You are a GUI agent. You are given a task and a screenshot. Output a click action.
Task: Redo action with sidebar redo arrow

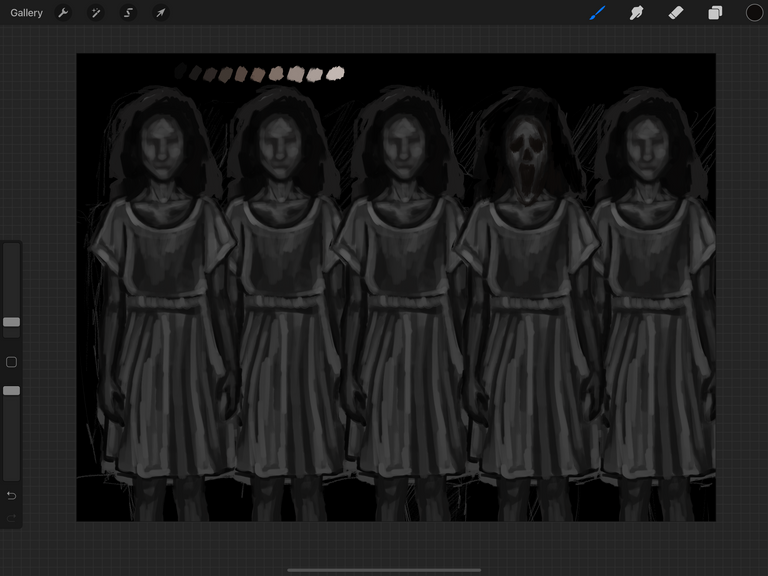pyautogui.click(x=11, y=518)
